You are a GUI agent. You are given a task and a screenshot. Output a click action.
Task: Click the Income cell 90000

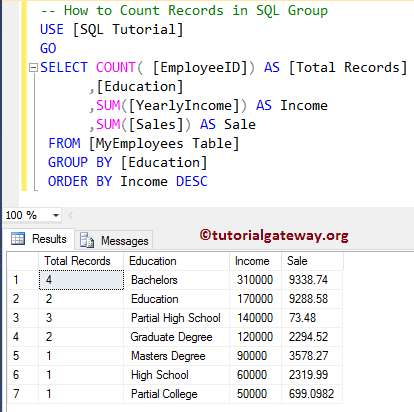point(256,356)
